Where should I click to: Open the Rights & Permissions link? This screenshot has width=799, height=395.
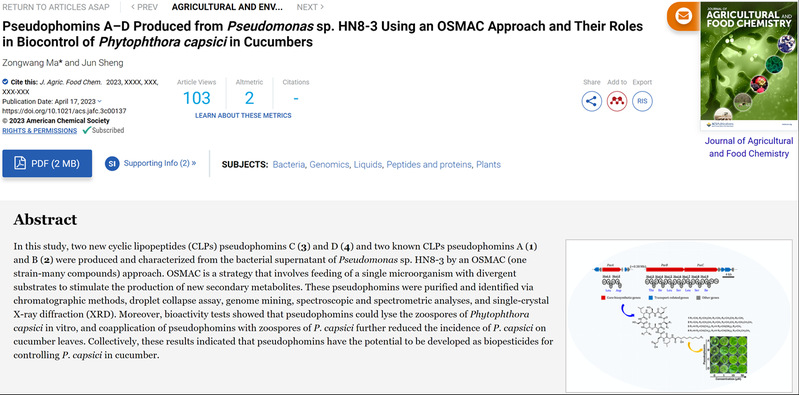40,130
